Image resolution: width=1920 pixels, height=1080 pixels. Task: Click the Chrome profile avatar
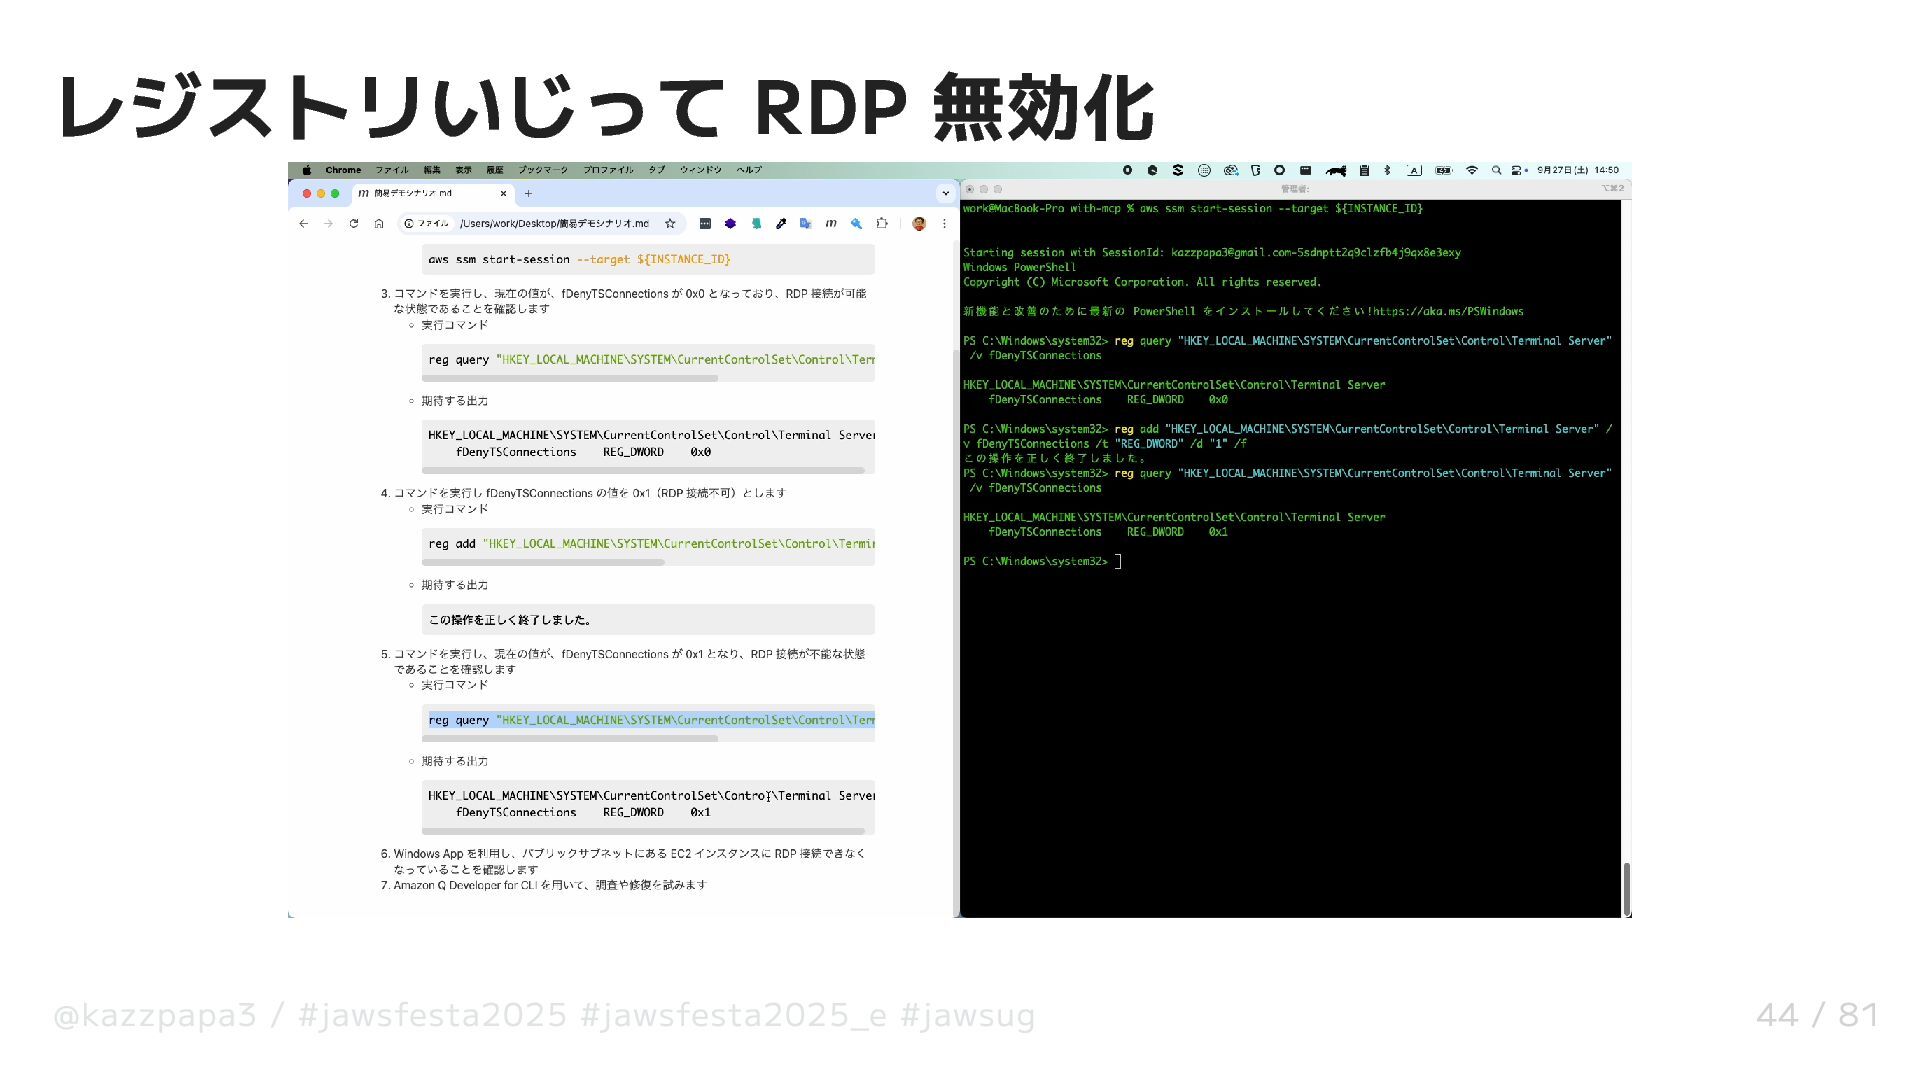[x=919, y=224]
